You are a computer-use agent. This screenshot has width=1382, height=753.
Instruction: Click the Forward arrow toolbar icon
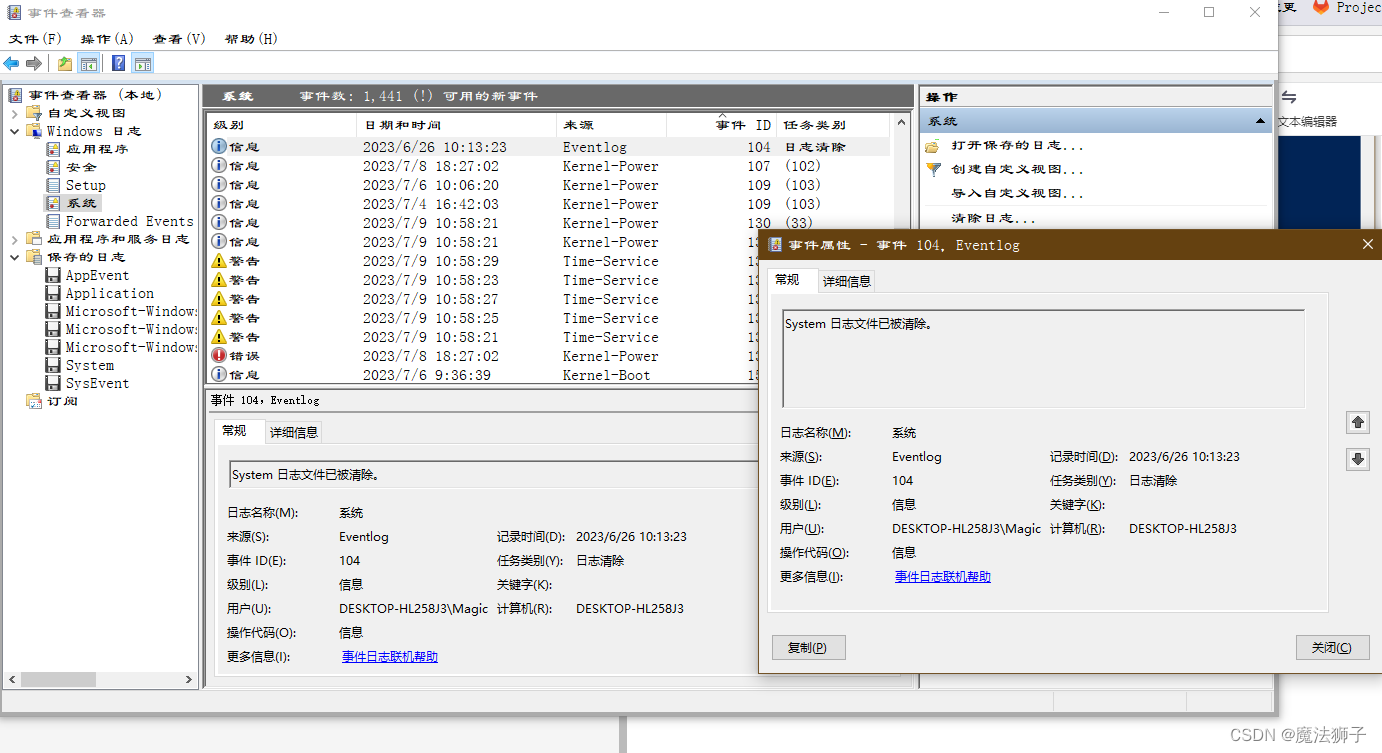tap(35, 64)
